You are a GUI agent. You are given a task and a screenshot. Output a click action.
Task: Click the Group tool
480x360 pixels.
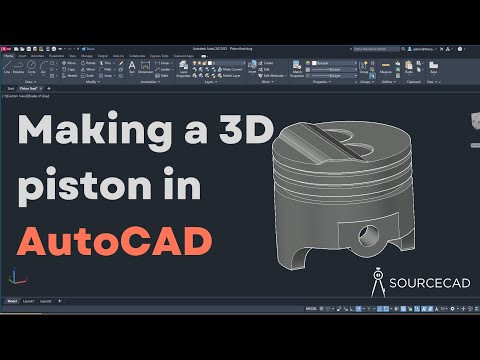(x=364, y=67)
